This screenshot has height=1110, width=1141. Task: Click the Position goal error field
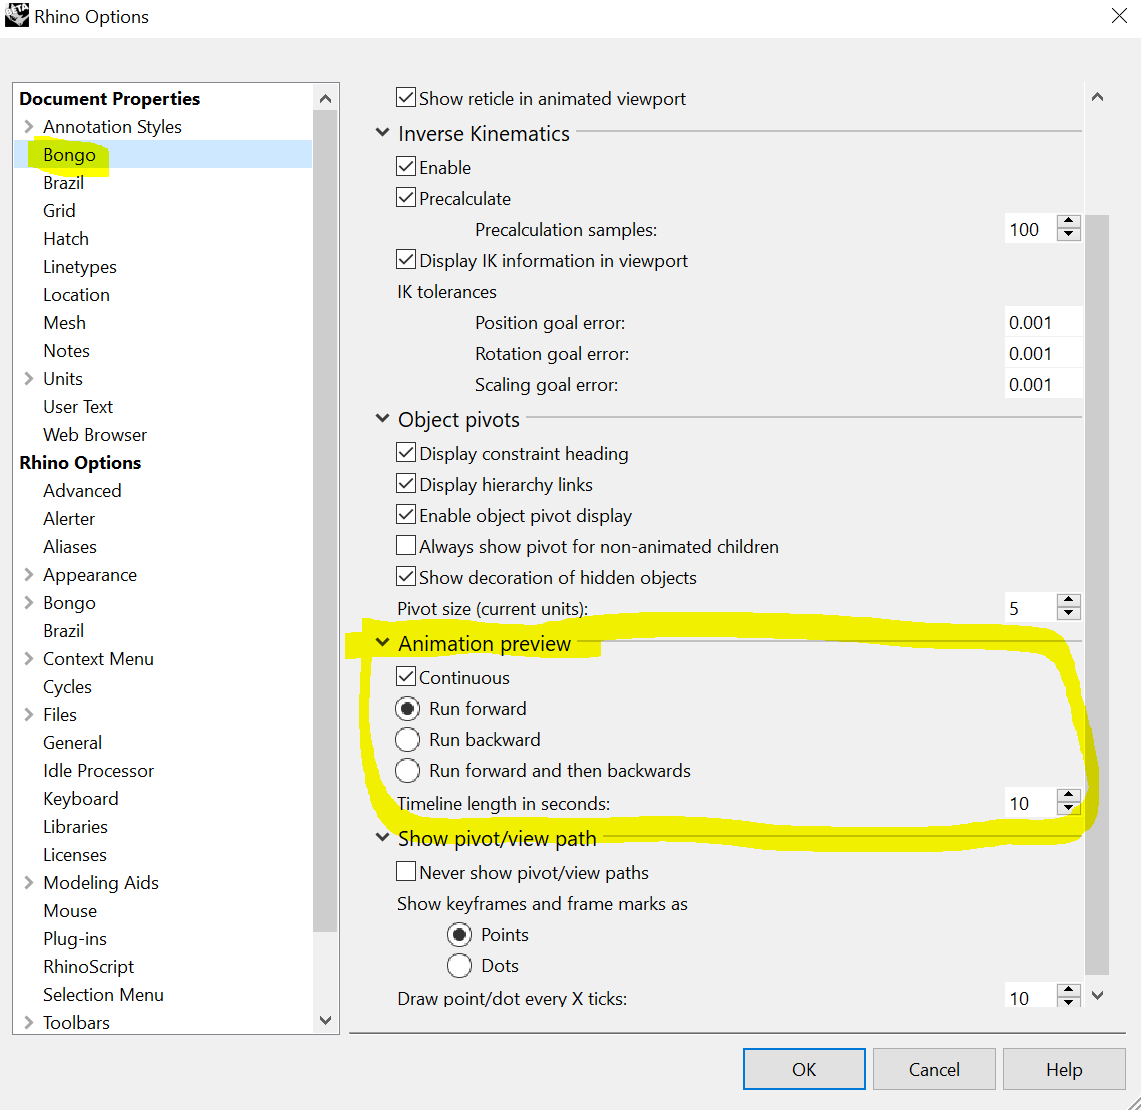(1043, 322)
